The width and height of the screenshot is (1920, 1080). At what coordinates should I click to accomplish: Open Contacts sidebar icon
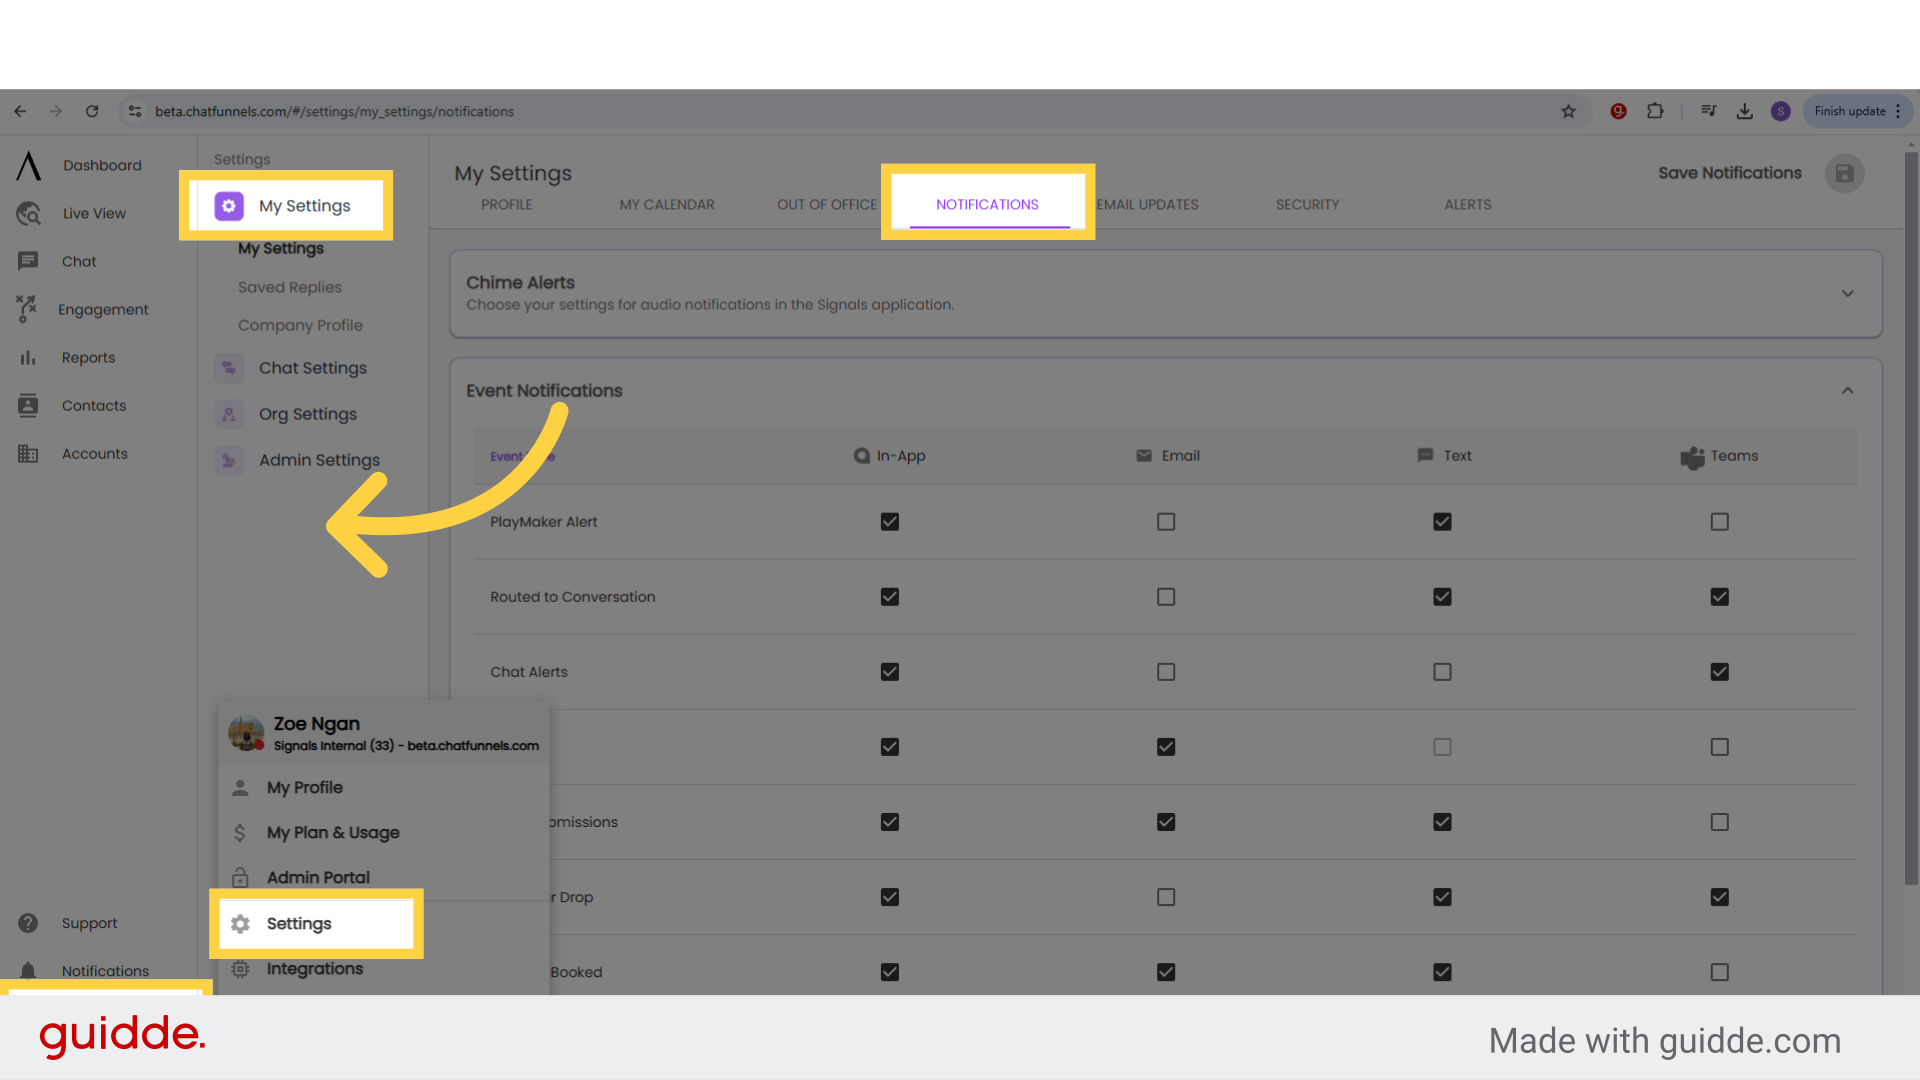[x=28, y=405]
